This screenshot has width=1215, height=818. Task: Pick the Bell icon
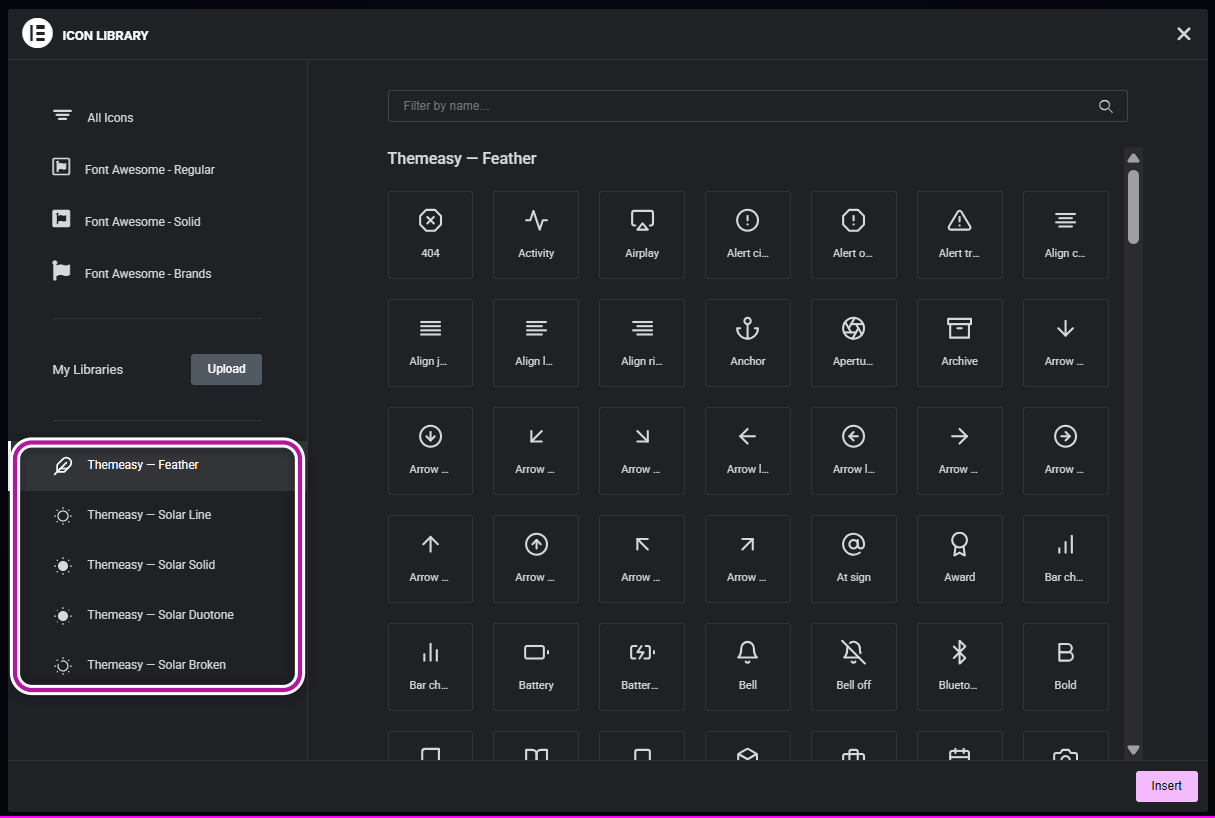tap(748, 667)
